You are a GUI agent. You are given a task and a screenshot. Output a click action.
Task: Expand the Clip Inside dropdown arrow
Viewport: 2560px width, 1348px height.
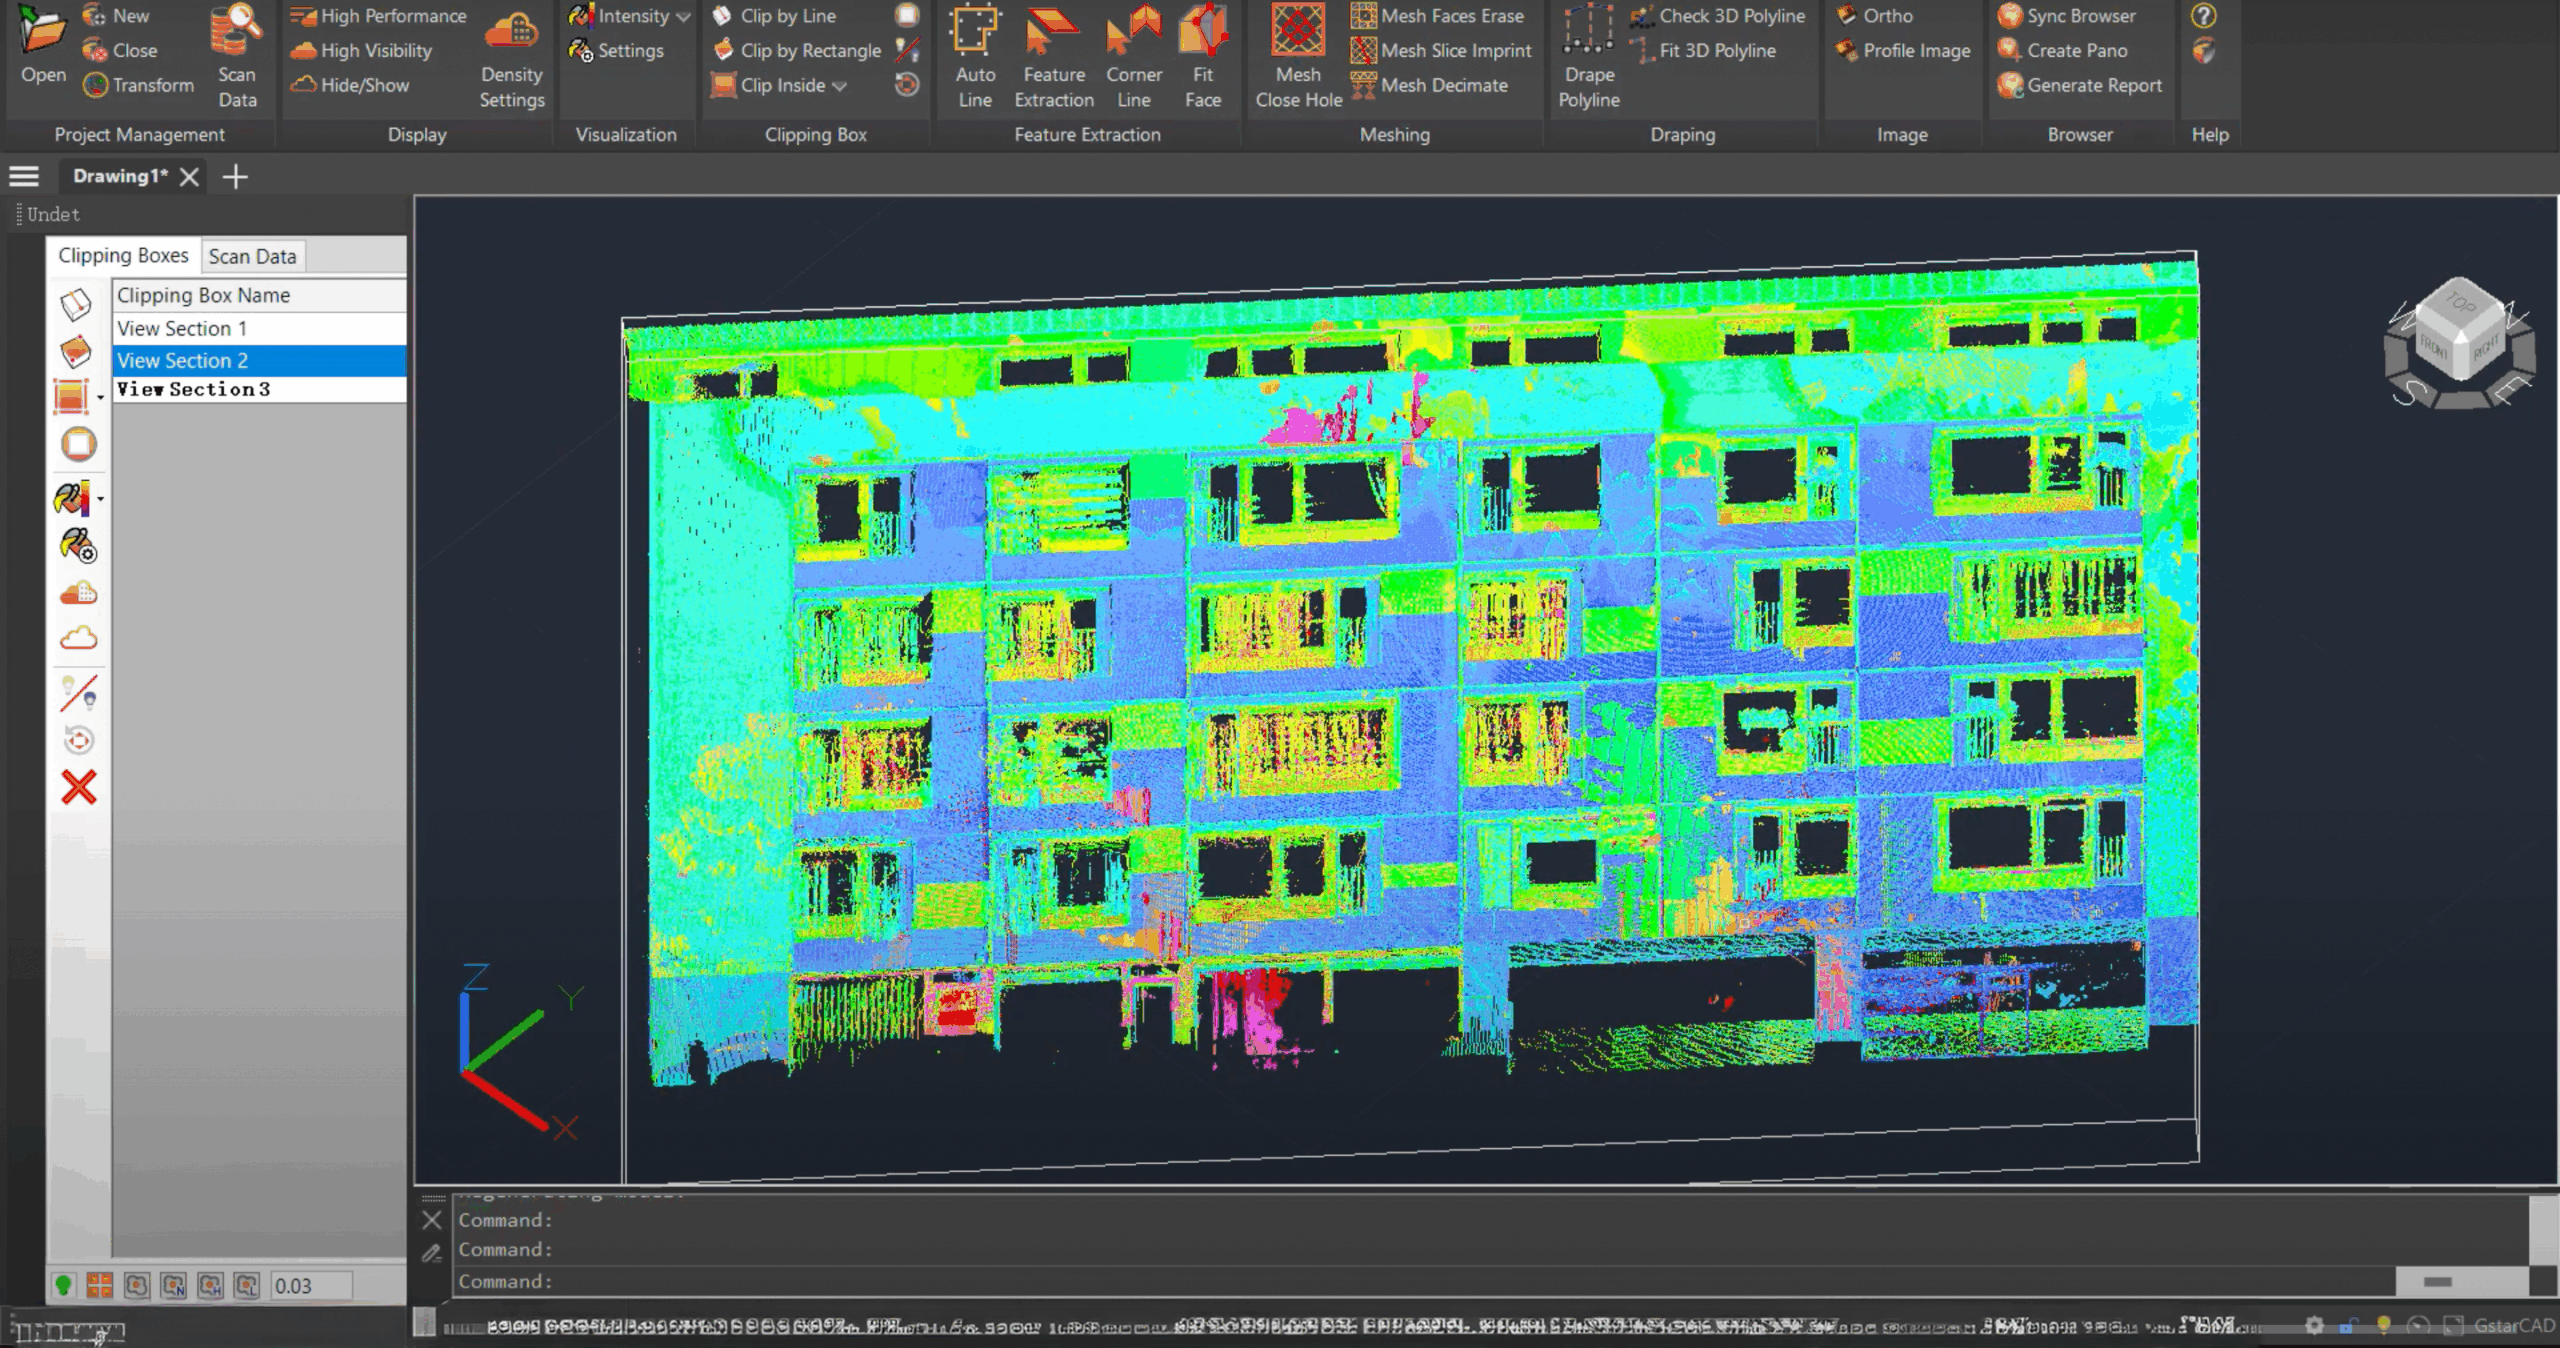[840, 86]
